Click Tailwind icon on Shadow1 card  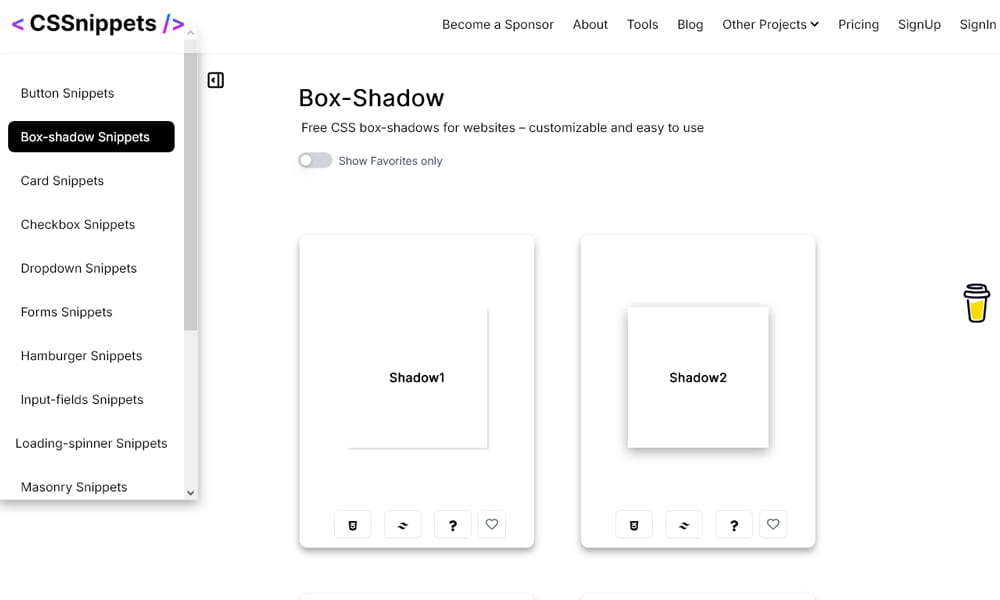403,524
